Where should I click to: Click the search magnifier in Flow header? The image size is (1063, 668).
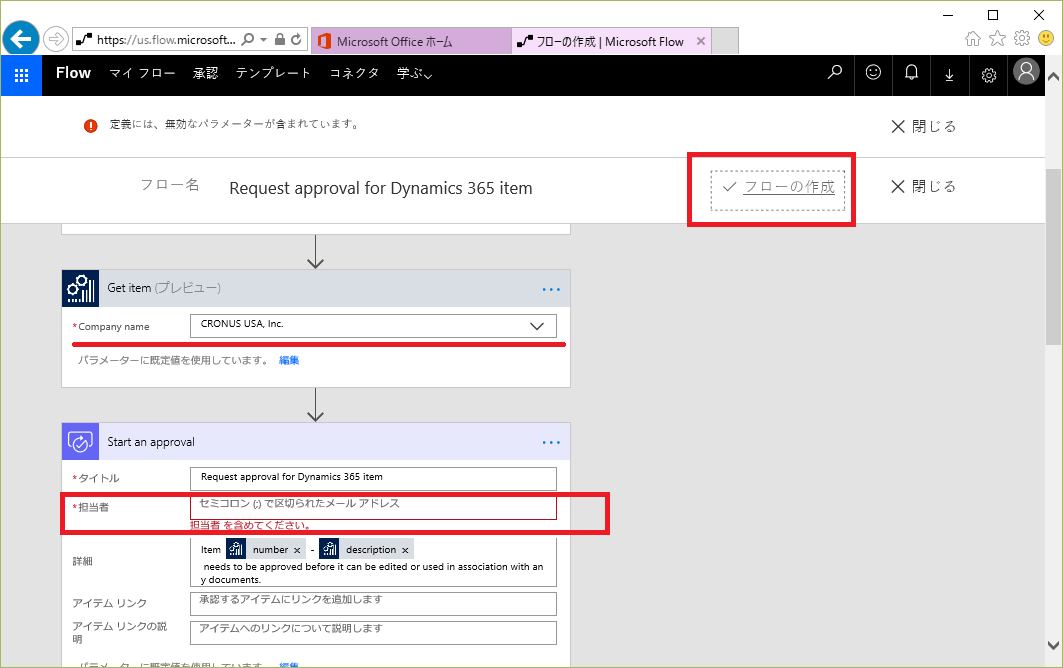(835, 73)
